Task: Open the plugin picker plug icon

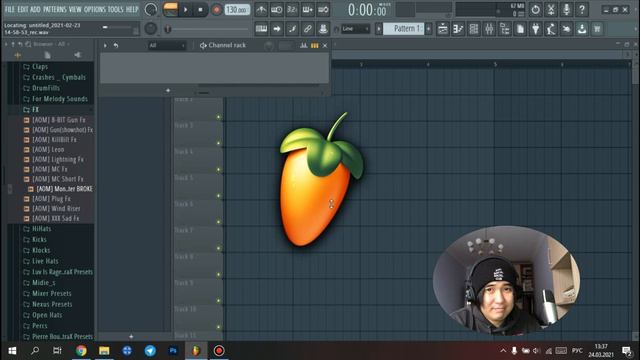Action: [x=536, y=29]
